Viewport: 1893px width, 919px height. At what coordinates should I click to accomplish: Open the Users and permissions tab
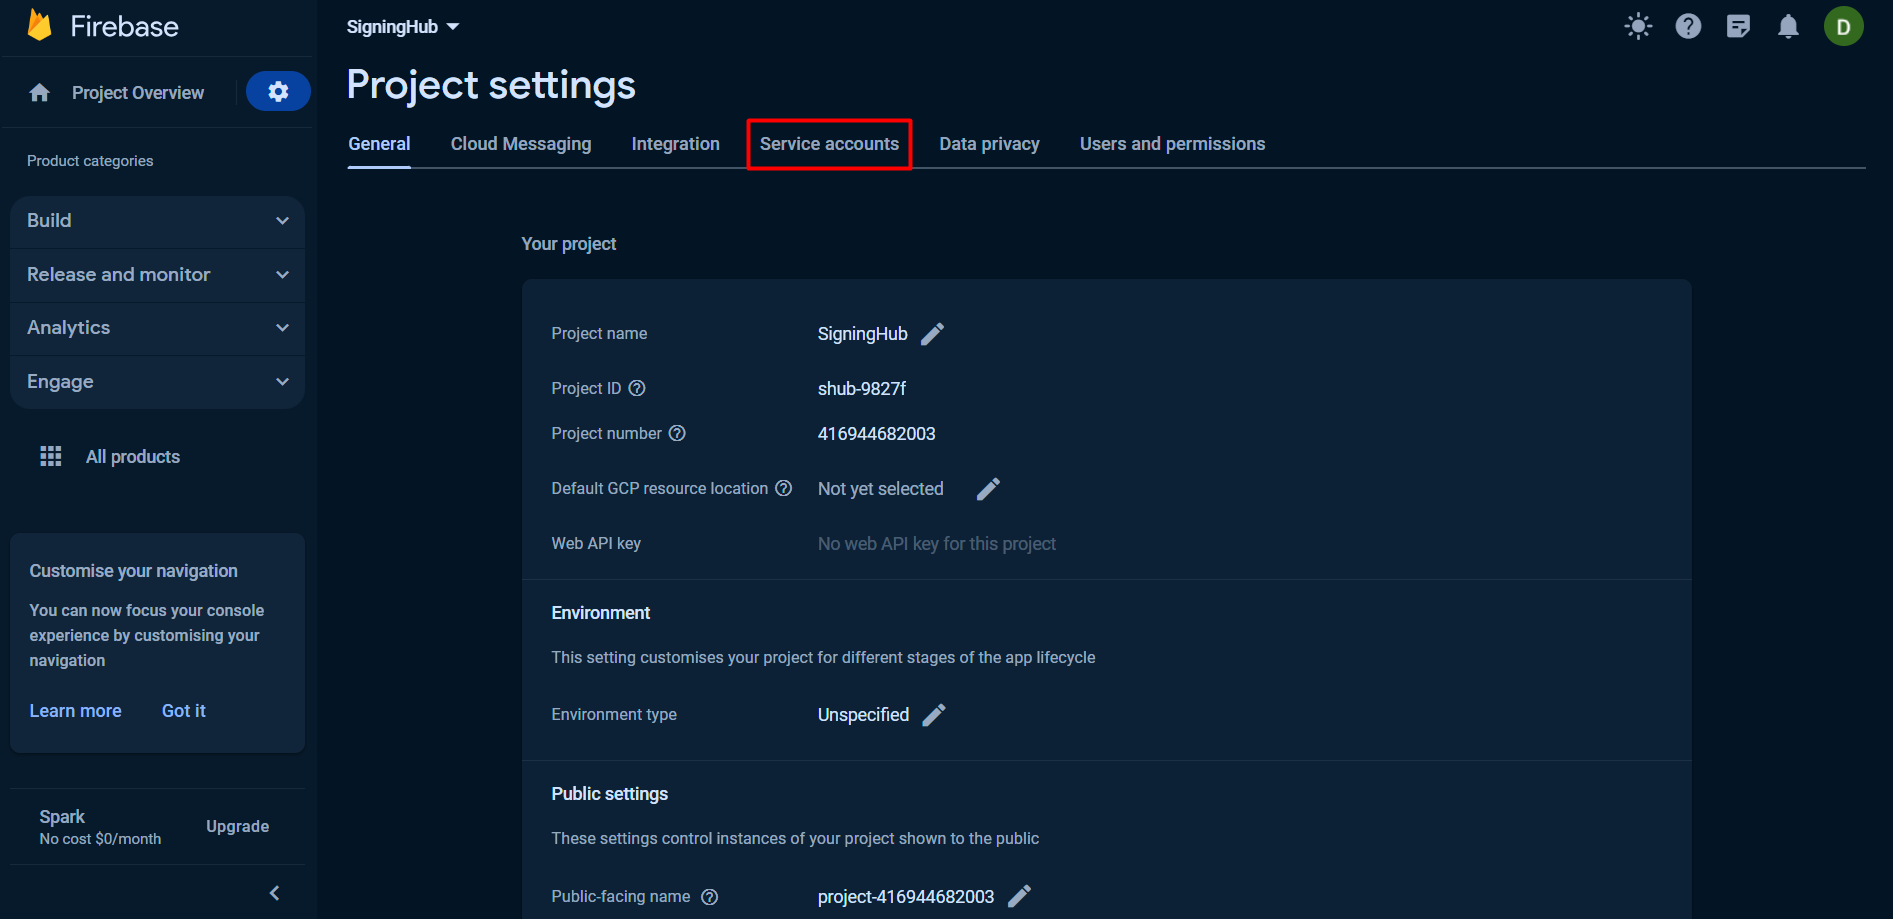pyautogui.click(x=1172, y=144)
